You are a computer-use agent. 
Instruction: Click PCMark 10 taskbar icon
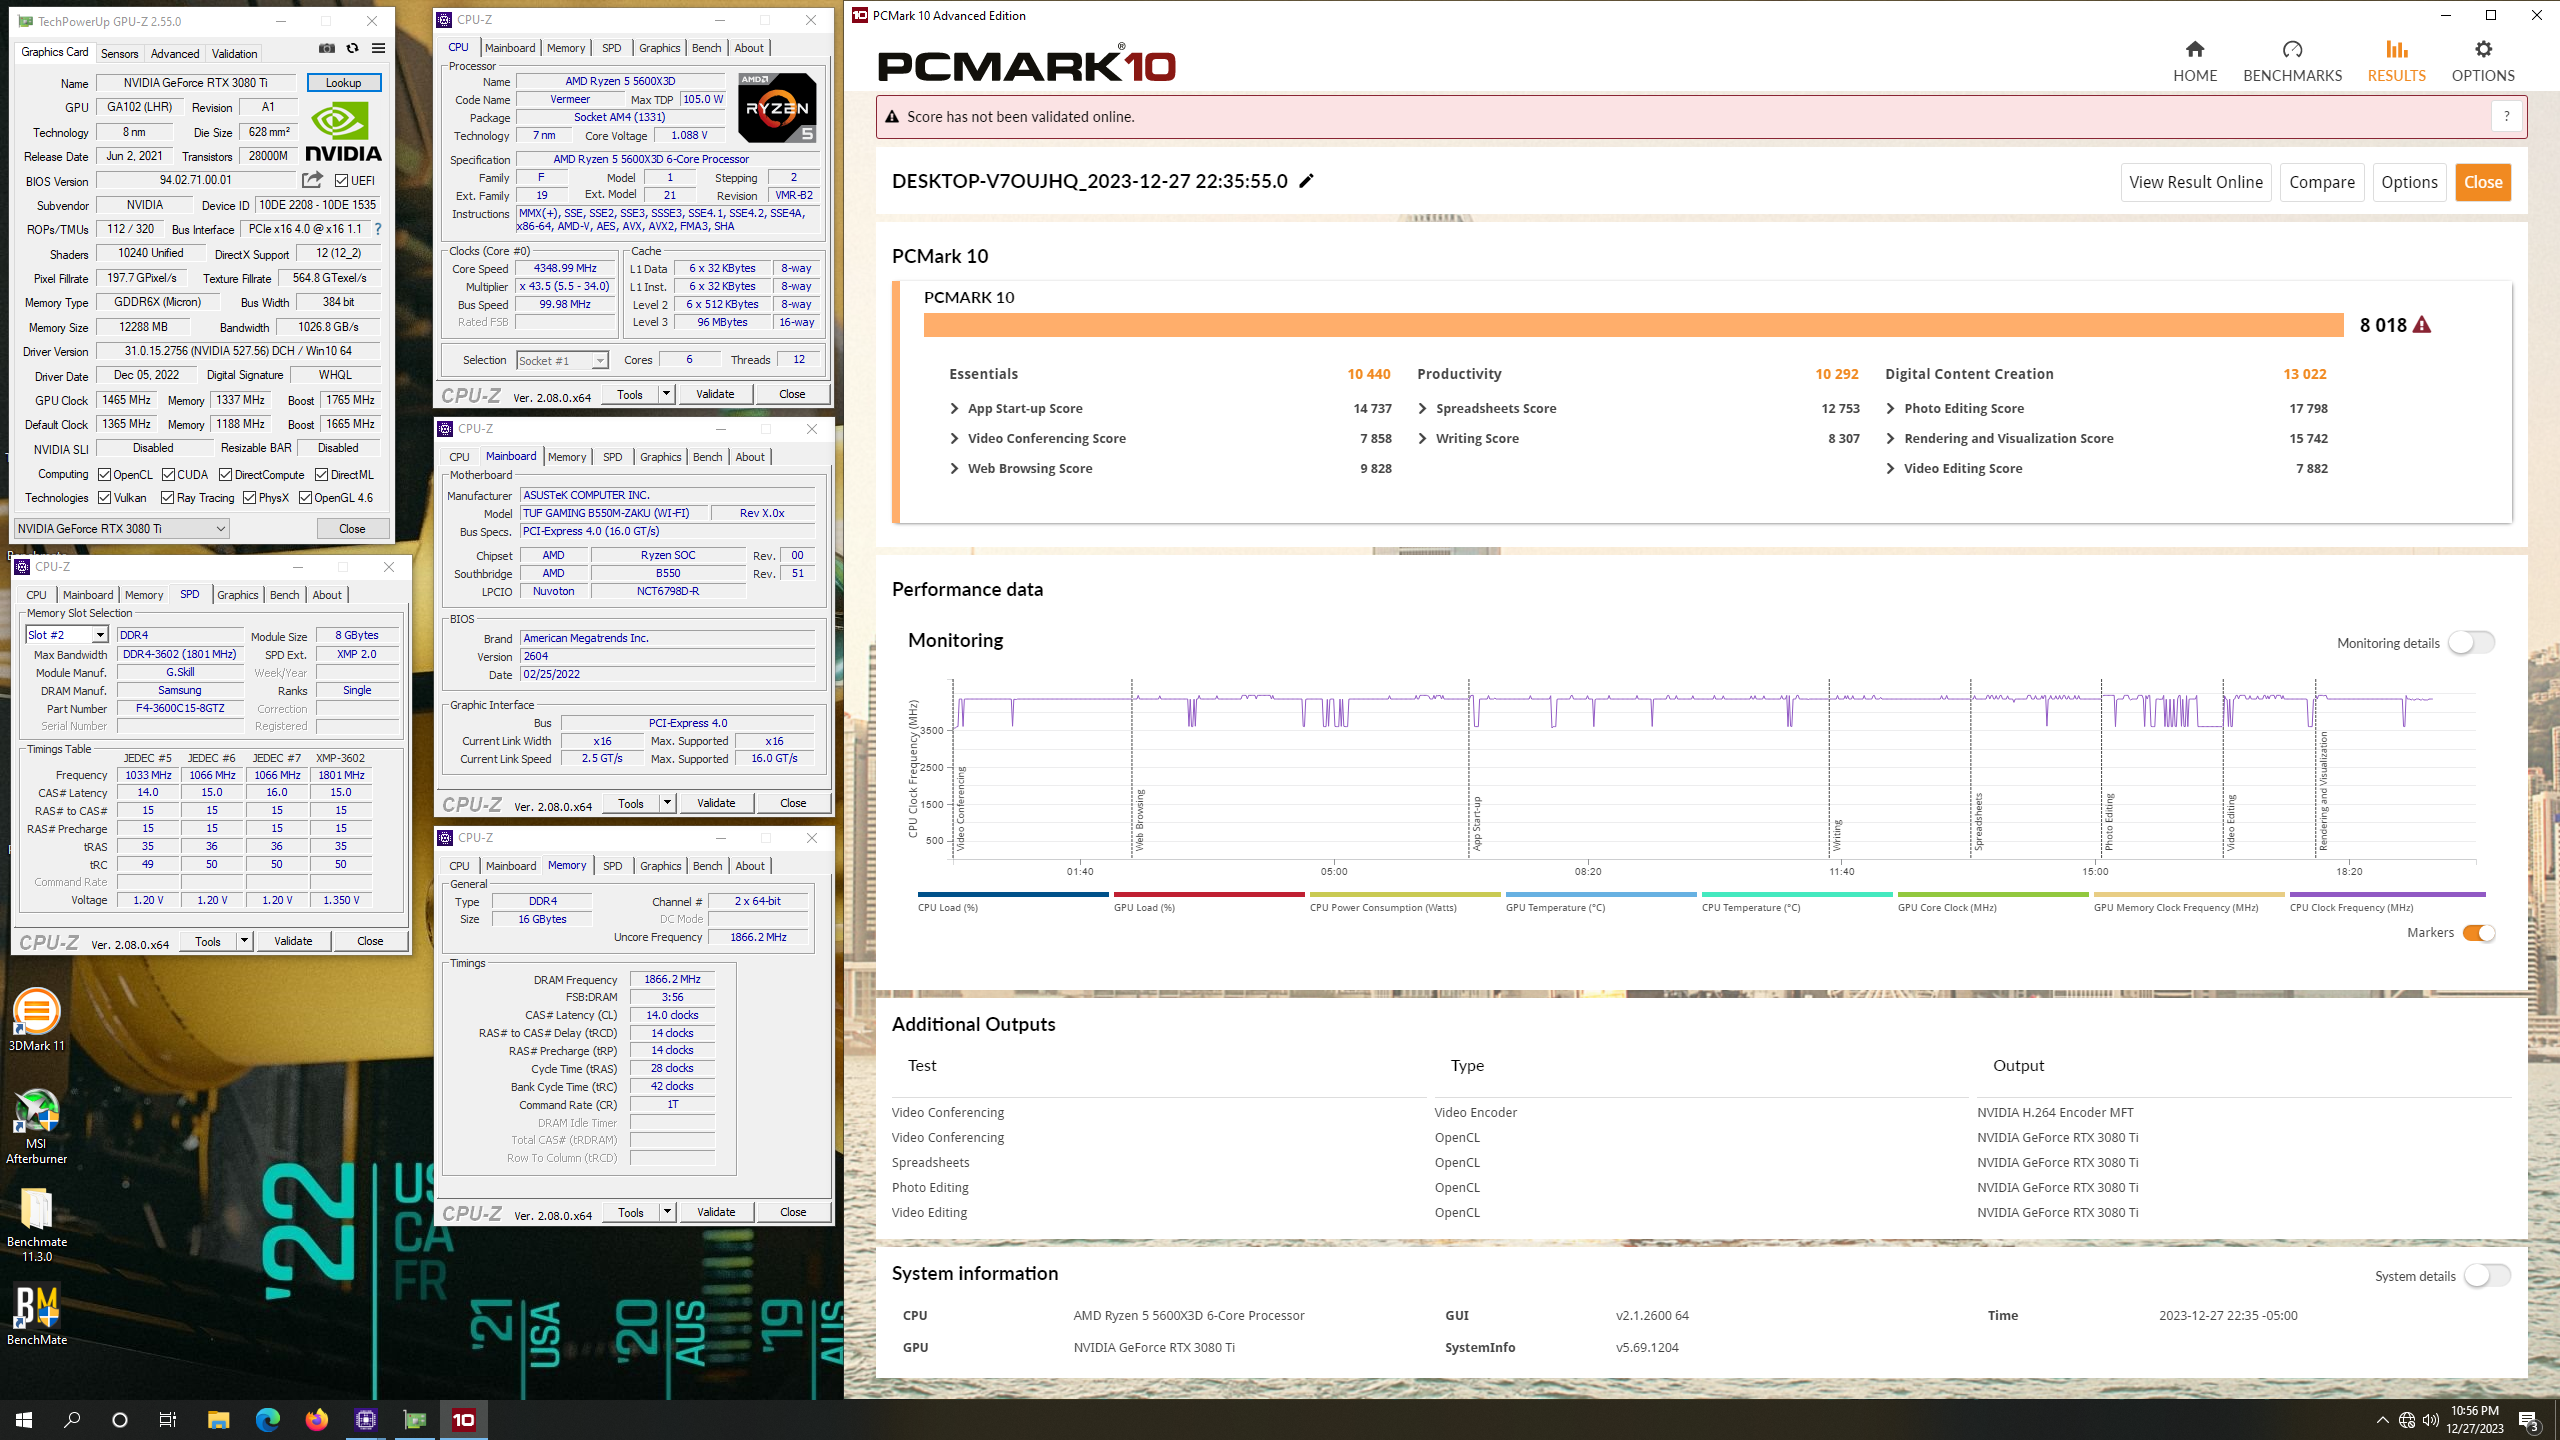tap(464, 1419)
